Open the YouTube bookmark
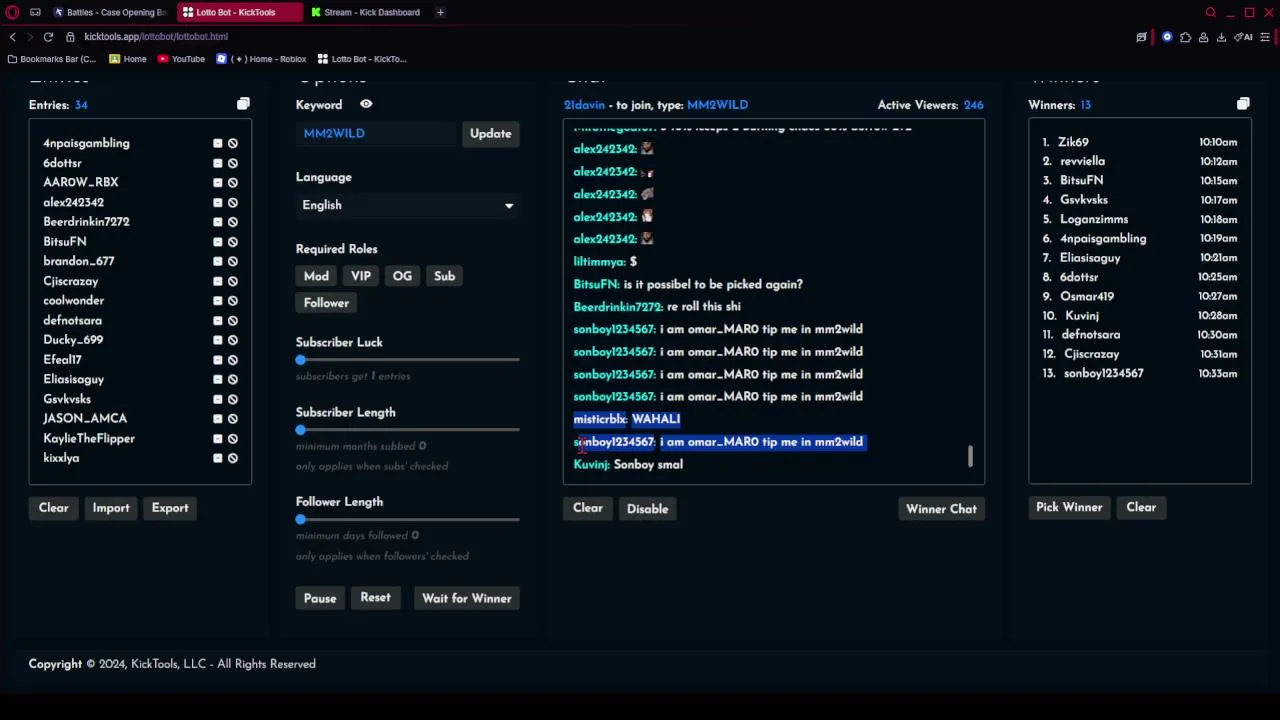1280x720 pixels. 181,59
